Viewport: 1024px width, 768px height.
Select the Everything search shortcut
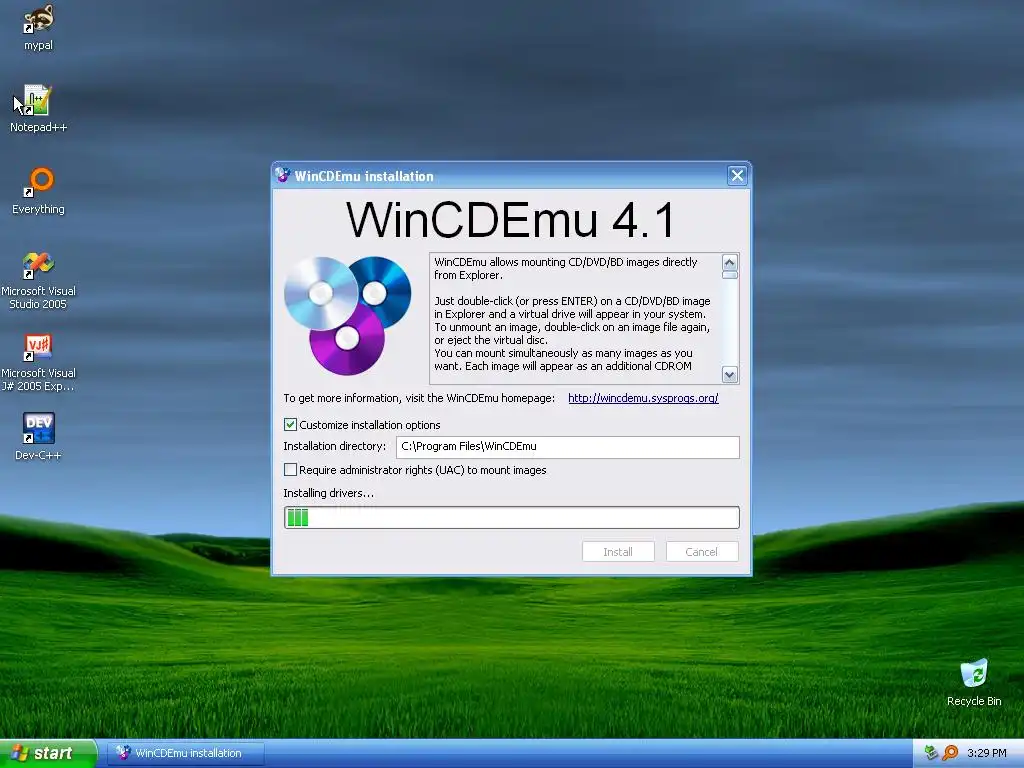click(38, 191)
